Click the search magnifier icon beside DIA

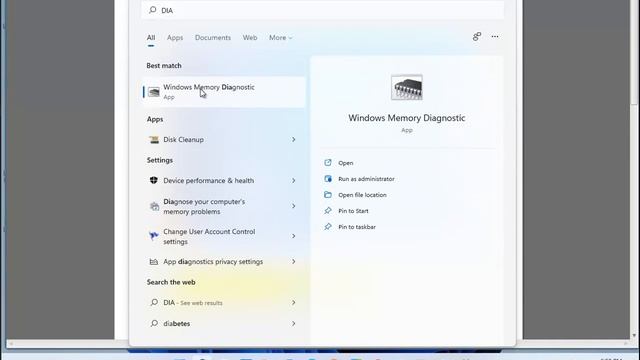click(x=153, y=10)
